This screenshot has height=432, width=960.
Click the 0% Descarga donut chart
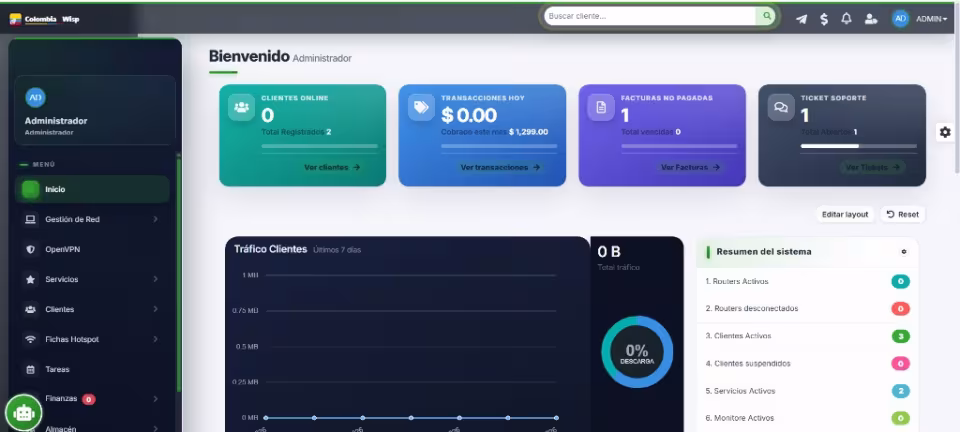pos(637,352)
